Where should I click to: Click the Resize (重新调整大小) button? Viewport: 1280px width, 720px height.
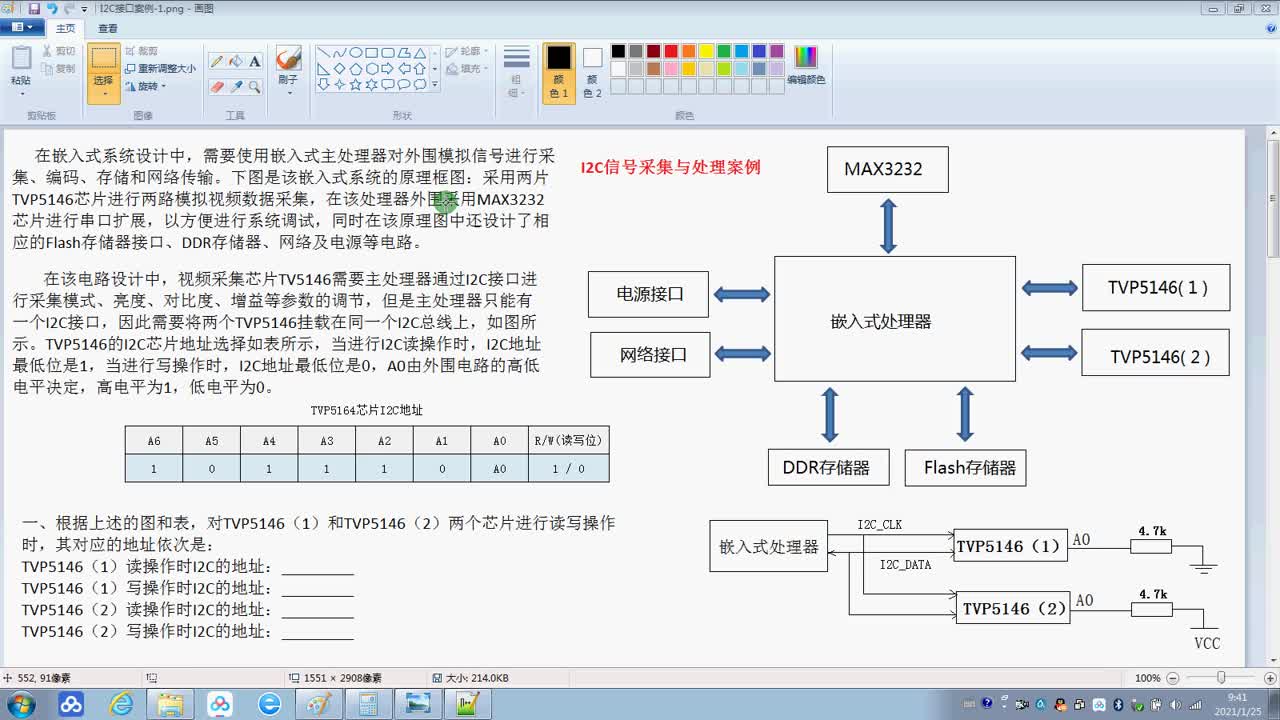coord(161,69)
